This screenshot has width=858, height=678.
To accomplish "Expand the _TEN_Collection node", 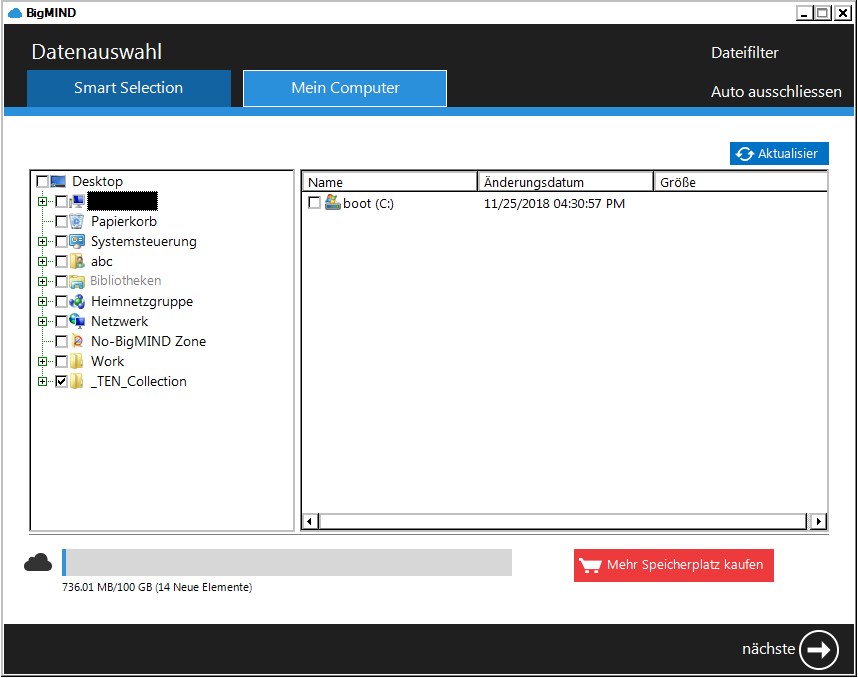I will (42, 381).
